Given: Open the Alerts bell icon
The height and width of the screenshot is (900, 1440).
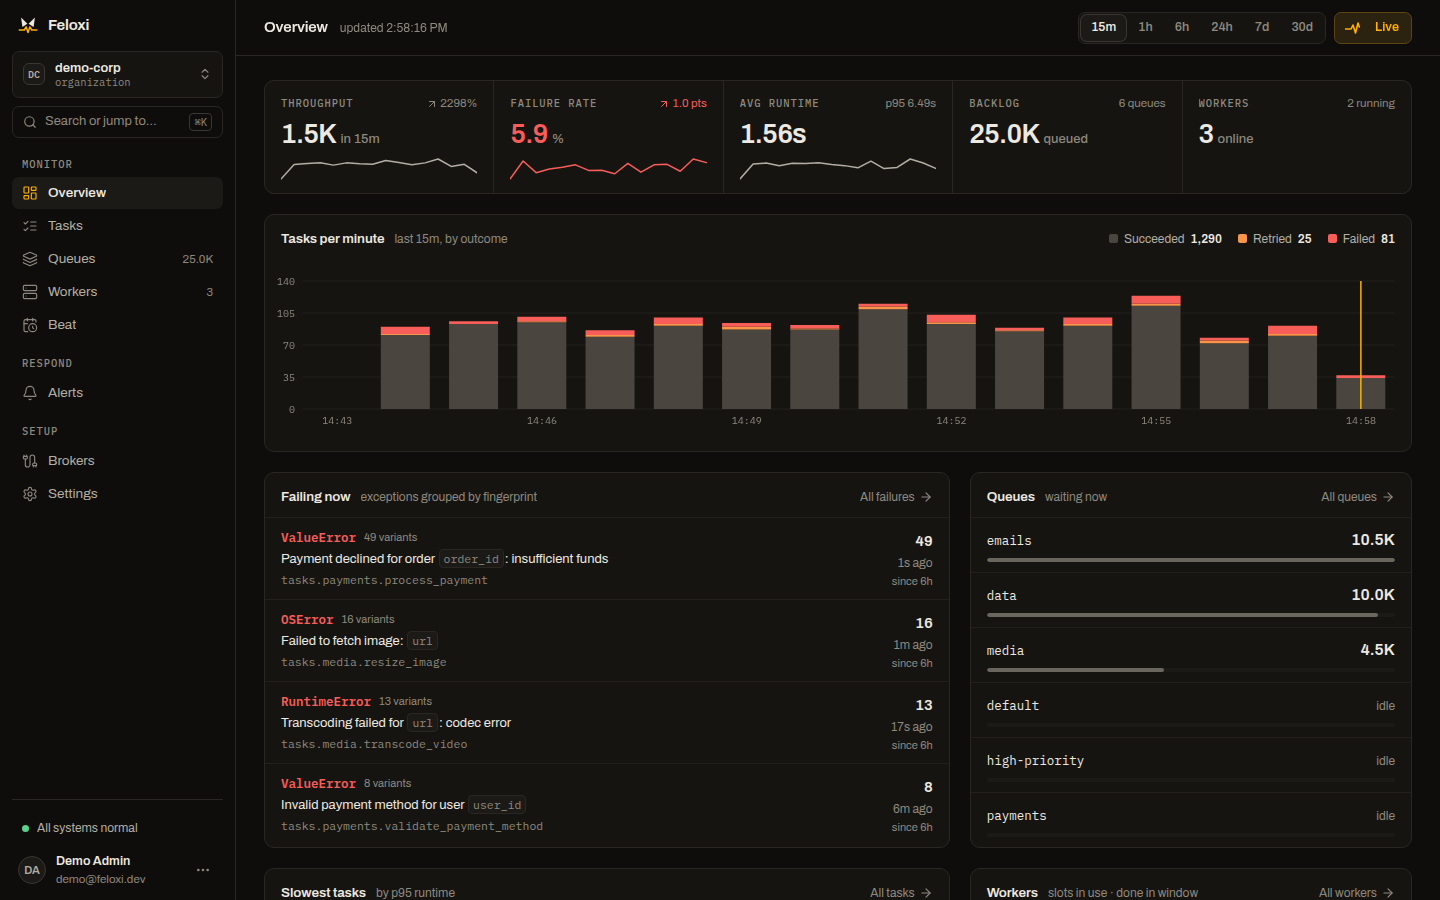Looking at the screenshot, I should [30, 393].
